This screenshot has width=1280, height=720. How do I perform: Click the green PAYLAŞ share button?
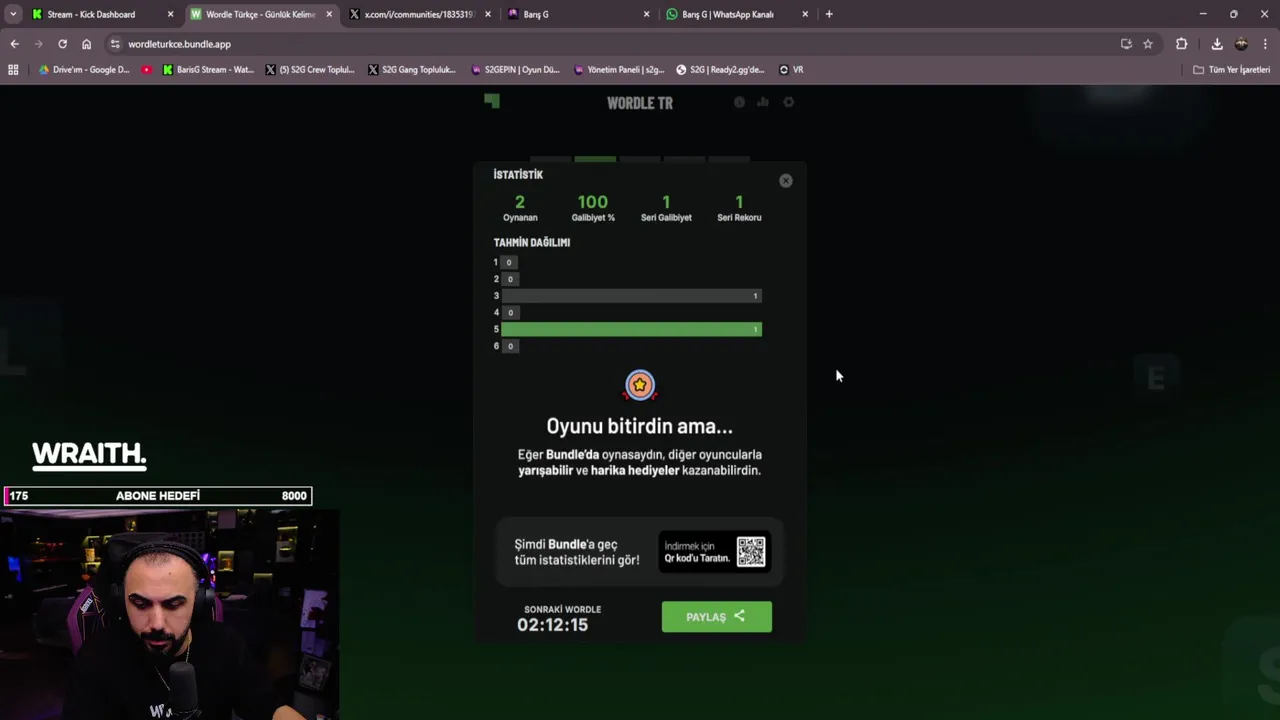(x=716, y=617)
